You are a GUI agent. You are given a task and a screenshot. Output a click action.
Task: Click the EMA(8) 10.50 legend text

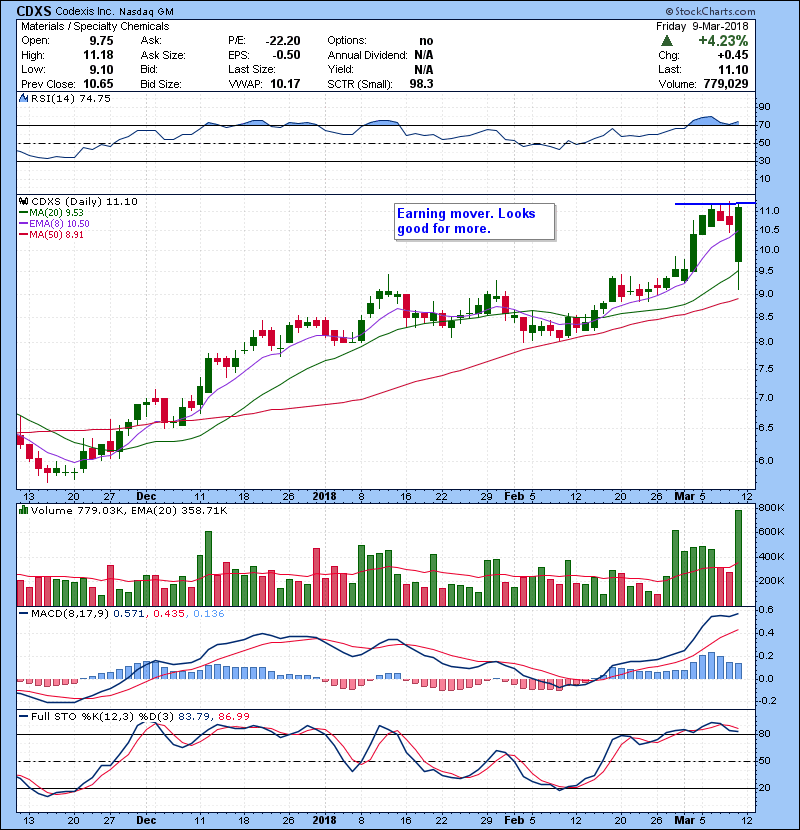click(x=59, y=224)
